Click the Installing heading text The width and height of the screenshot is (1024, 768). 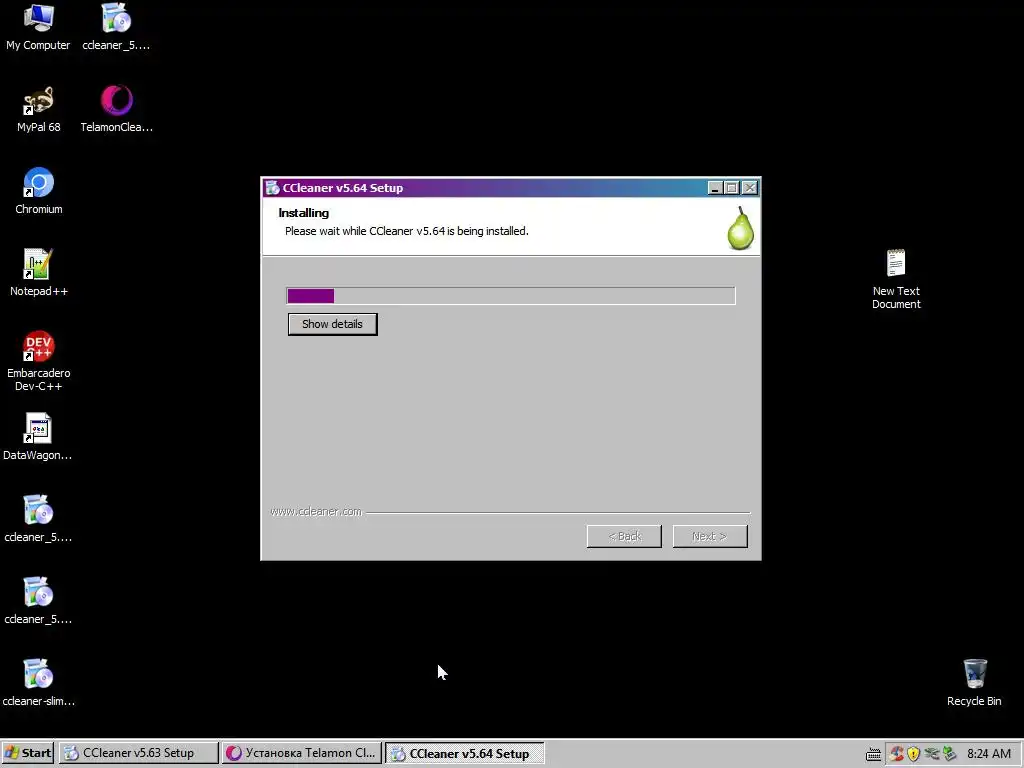[x=304, y=213]
